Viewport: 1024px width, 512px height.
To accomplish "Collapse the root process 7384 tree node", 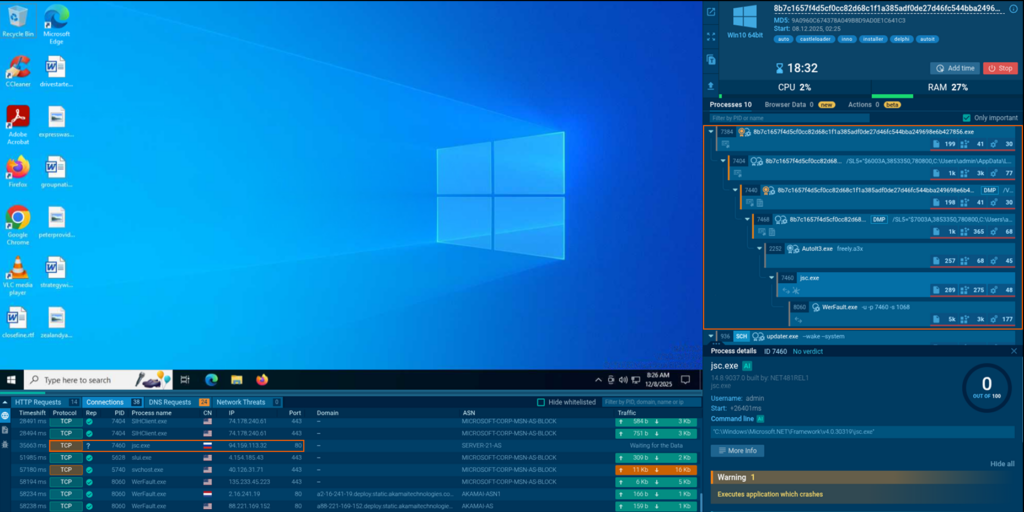I will click(x=711, y=131).
